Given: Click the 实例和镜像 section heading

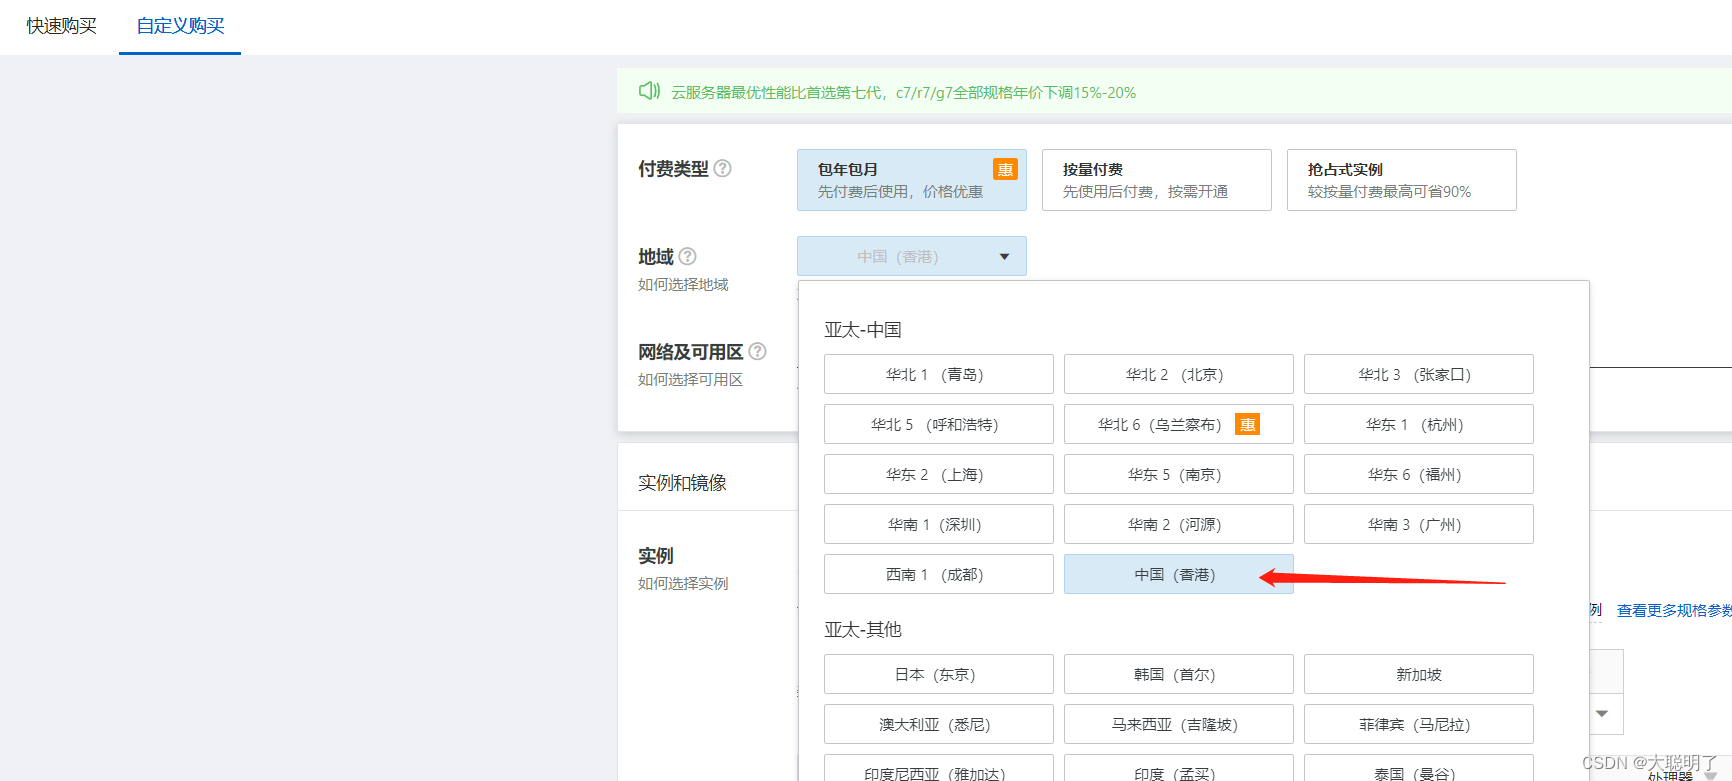Looking at the screenshot, I should point(682,483).
